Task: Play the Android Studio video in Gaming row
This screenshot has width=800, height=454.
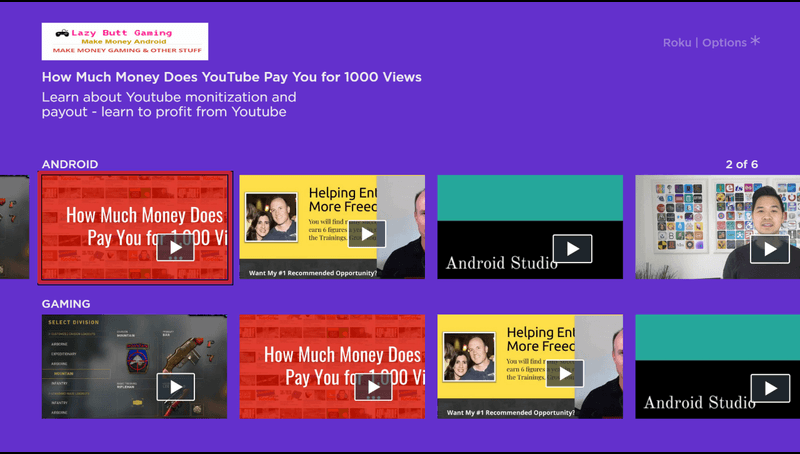Action: 770,388
